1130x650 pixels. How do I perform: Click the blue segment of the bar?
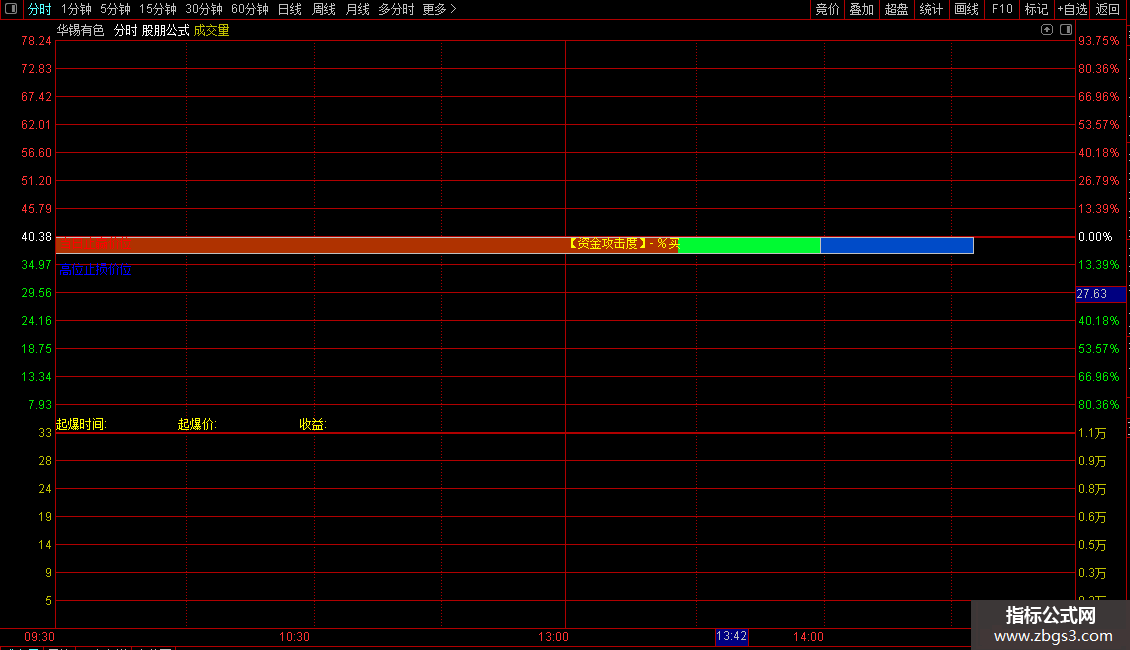(x=897, y=246)
